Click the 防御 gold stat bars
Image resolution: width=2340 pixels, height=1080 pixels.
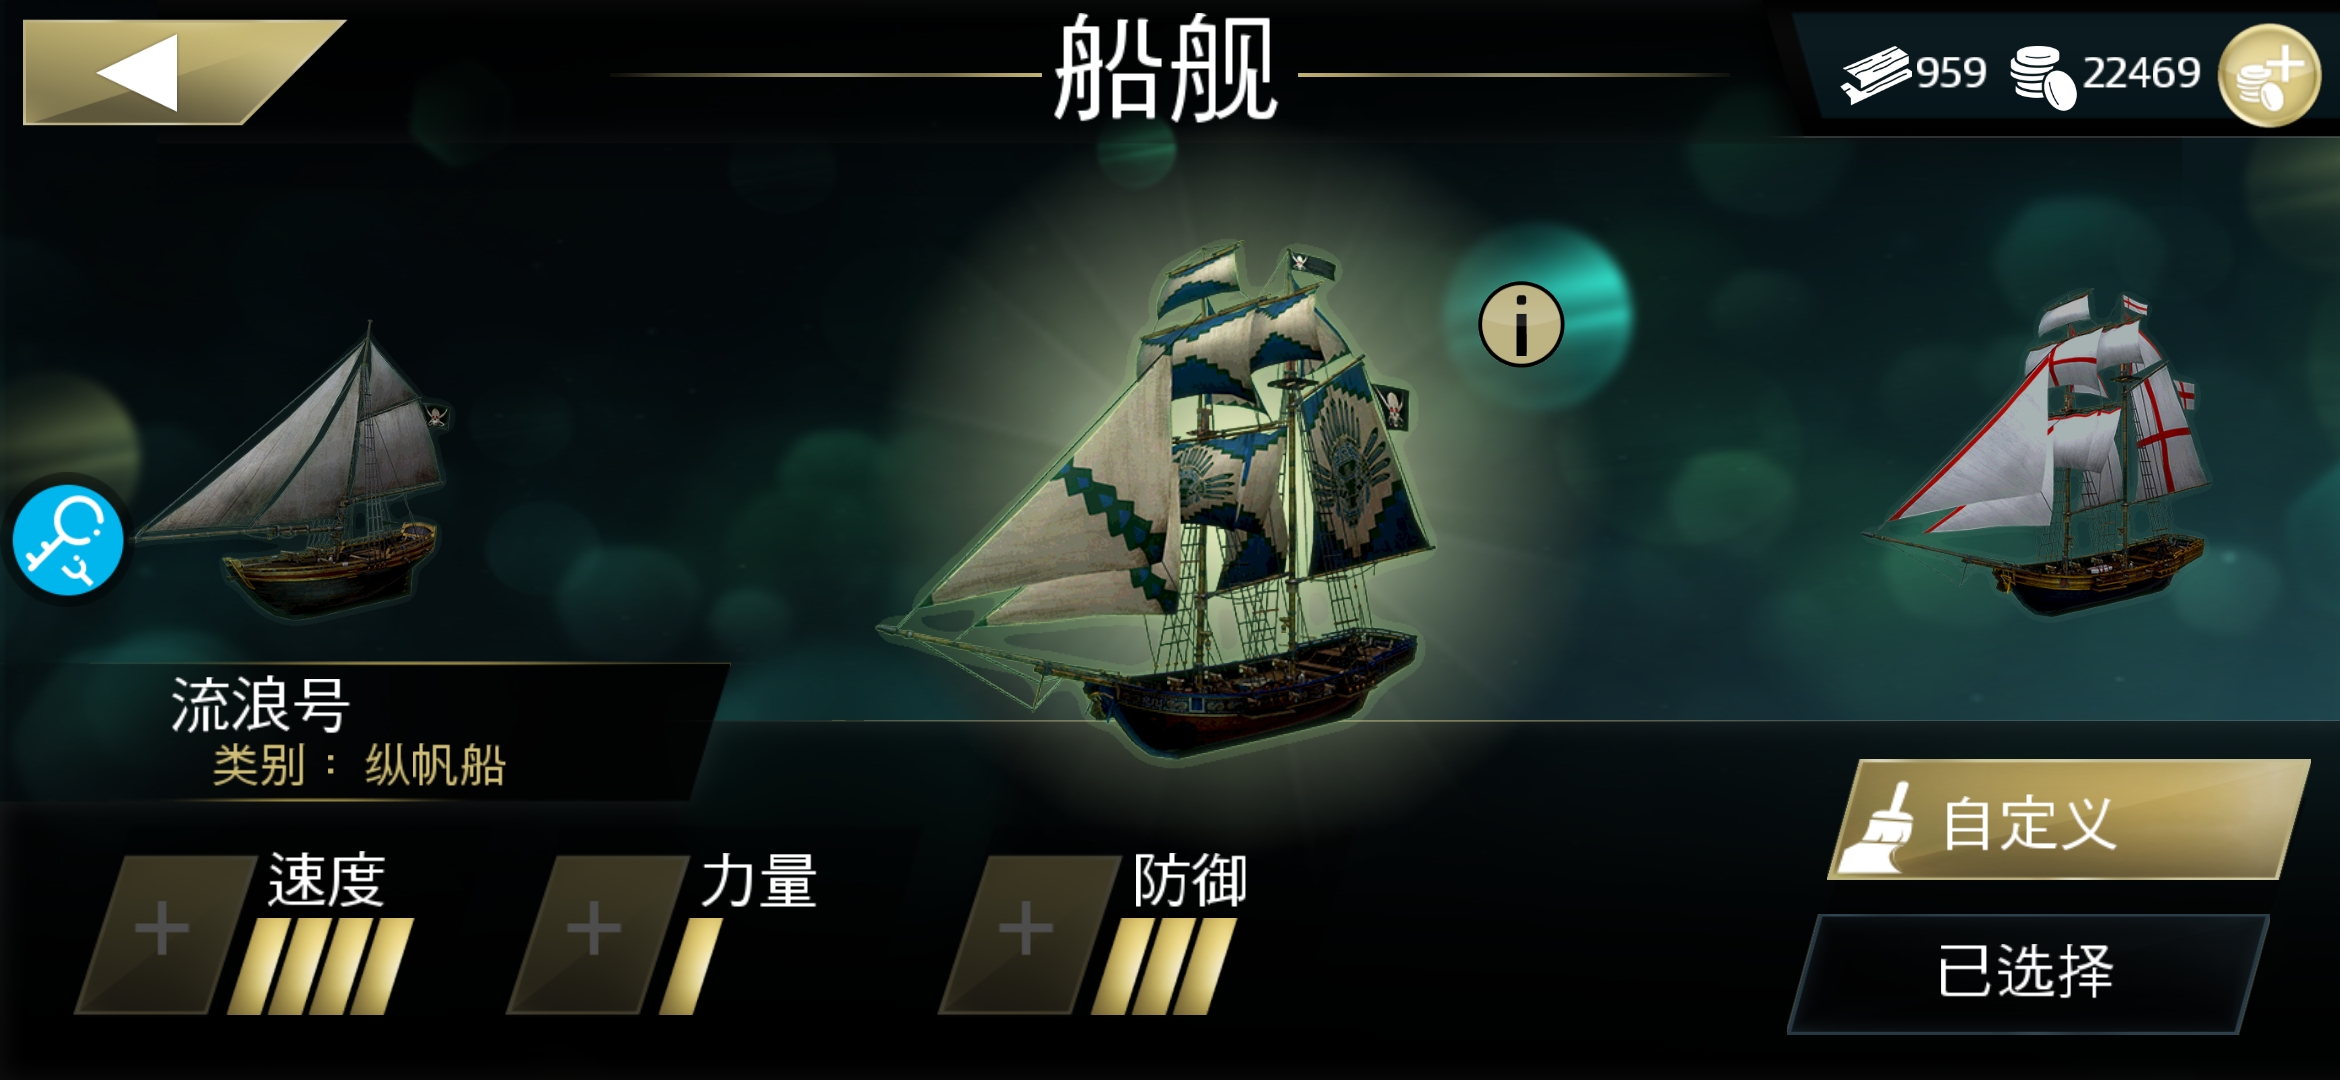pyautogui.click(x=1164, y=966)
